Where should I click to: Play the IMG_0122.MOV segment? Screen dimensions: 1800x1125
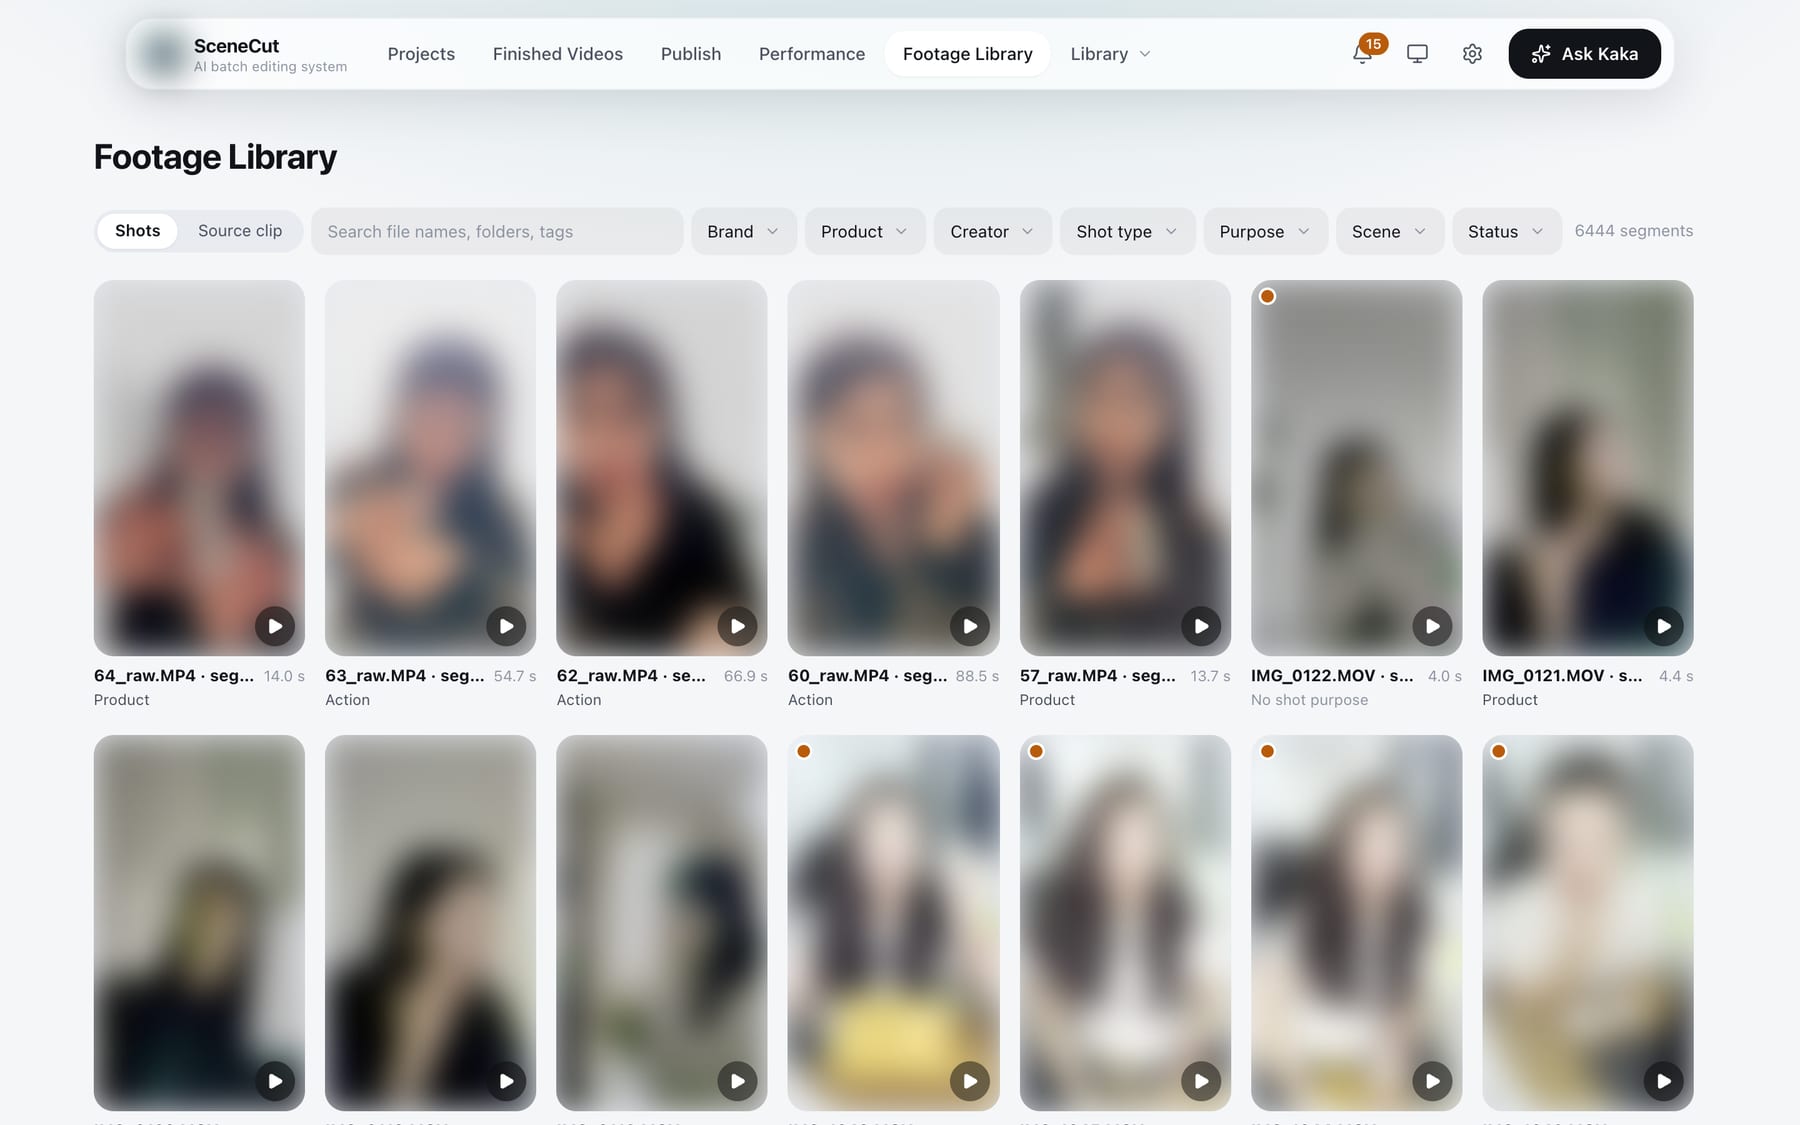tap(1432, 626)
